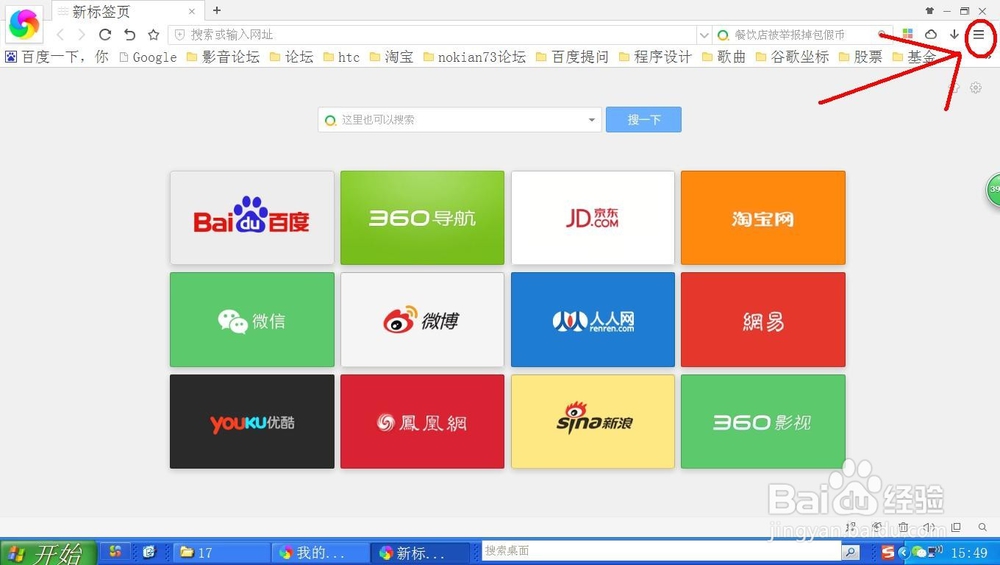Focus the taskbar 搜索桌面 search field
This screenshot has width=1000, height=565.
tap(661, 552)
